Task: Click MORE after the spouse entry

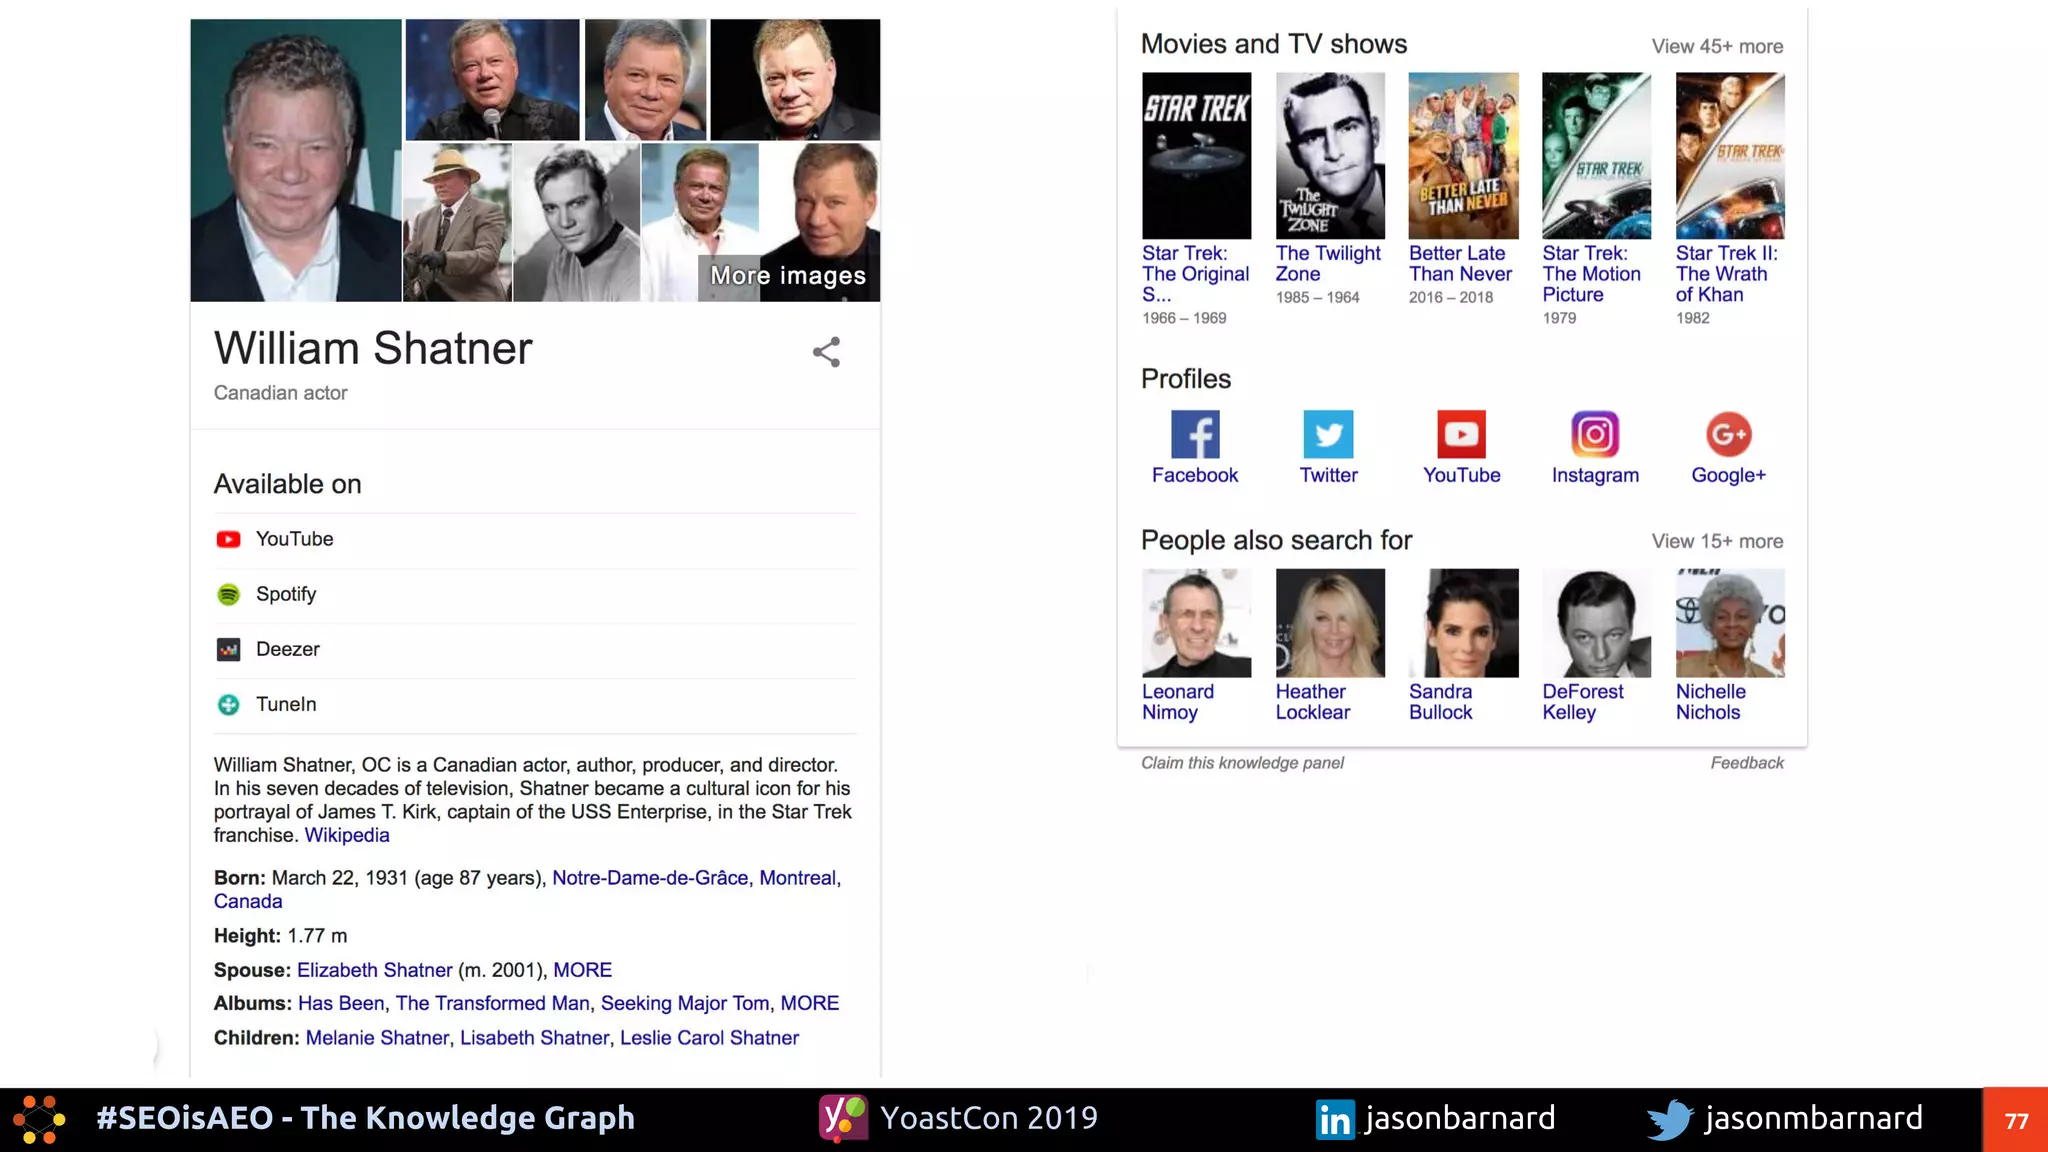Action: point(582,970)
